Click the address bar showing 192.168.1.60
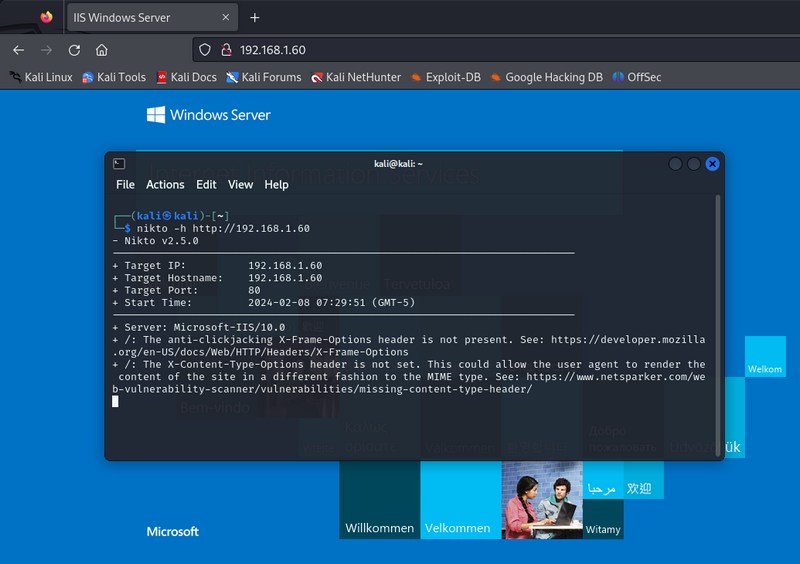800x564 pixels. (496, 50)
